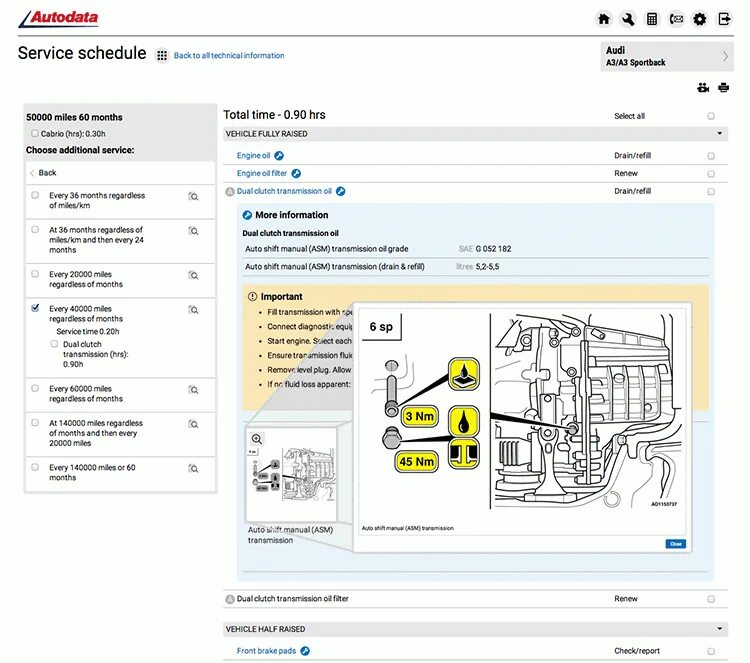Check At 36 months then every 24 months
Screen dimensions: 750x663
(x=35, y=229)
